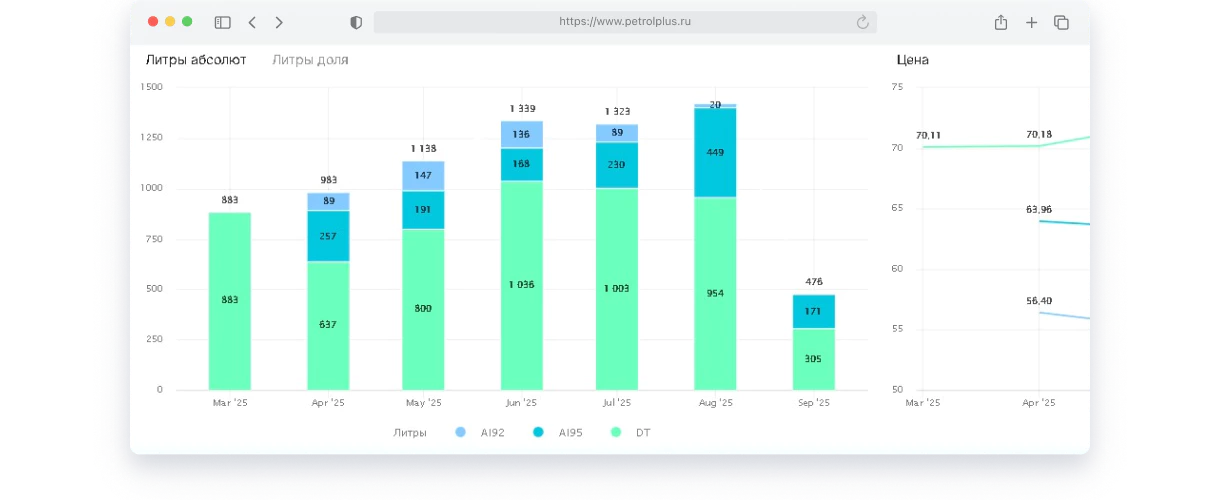
Task: Click the privacy shield icon
Action: 356,22
